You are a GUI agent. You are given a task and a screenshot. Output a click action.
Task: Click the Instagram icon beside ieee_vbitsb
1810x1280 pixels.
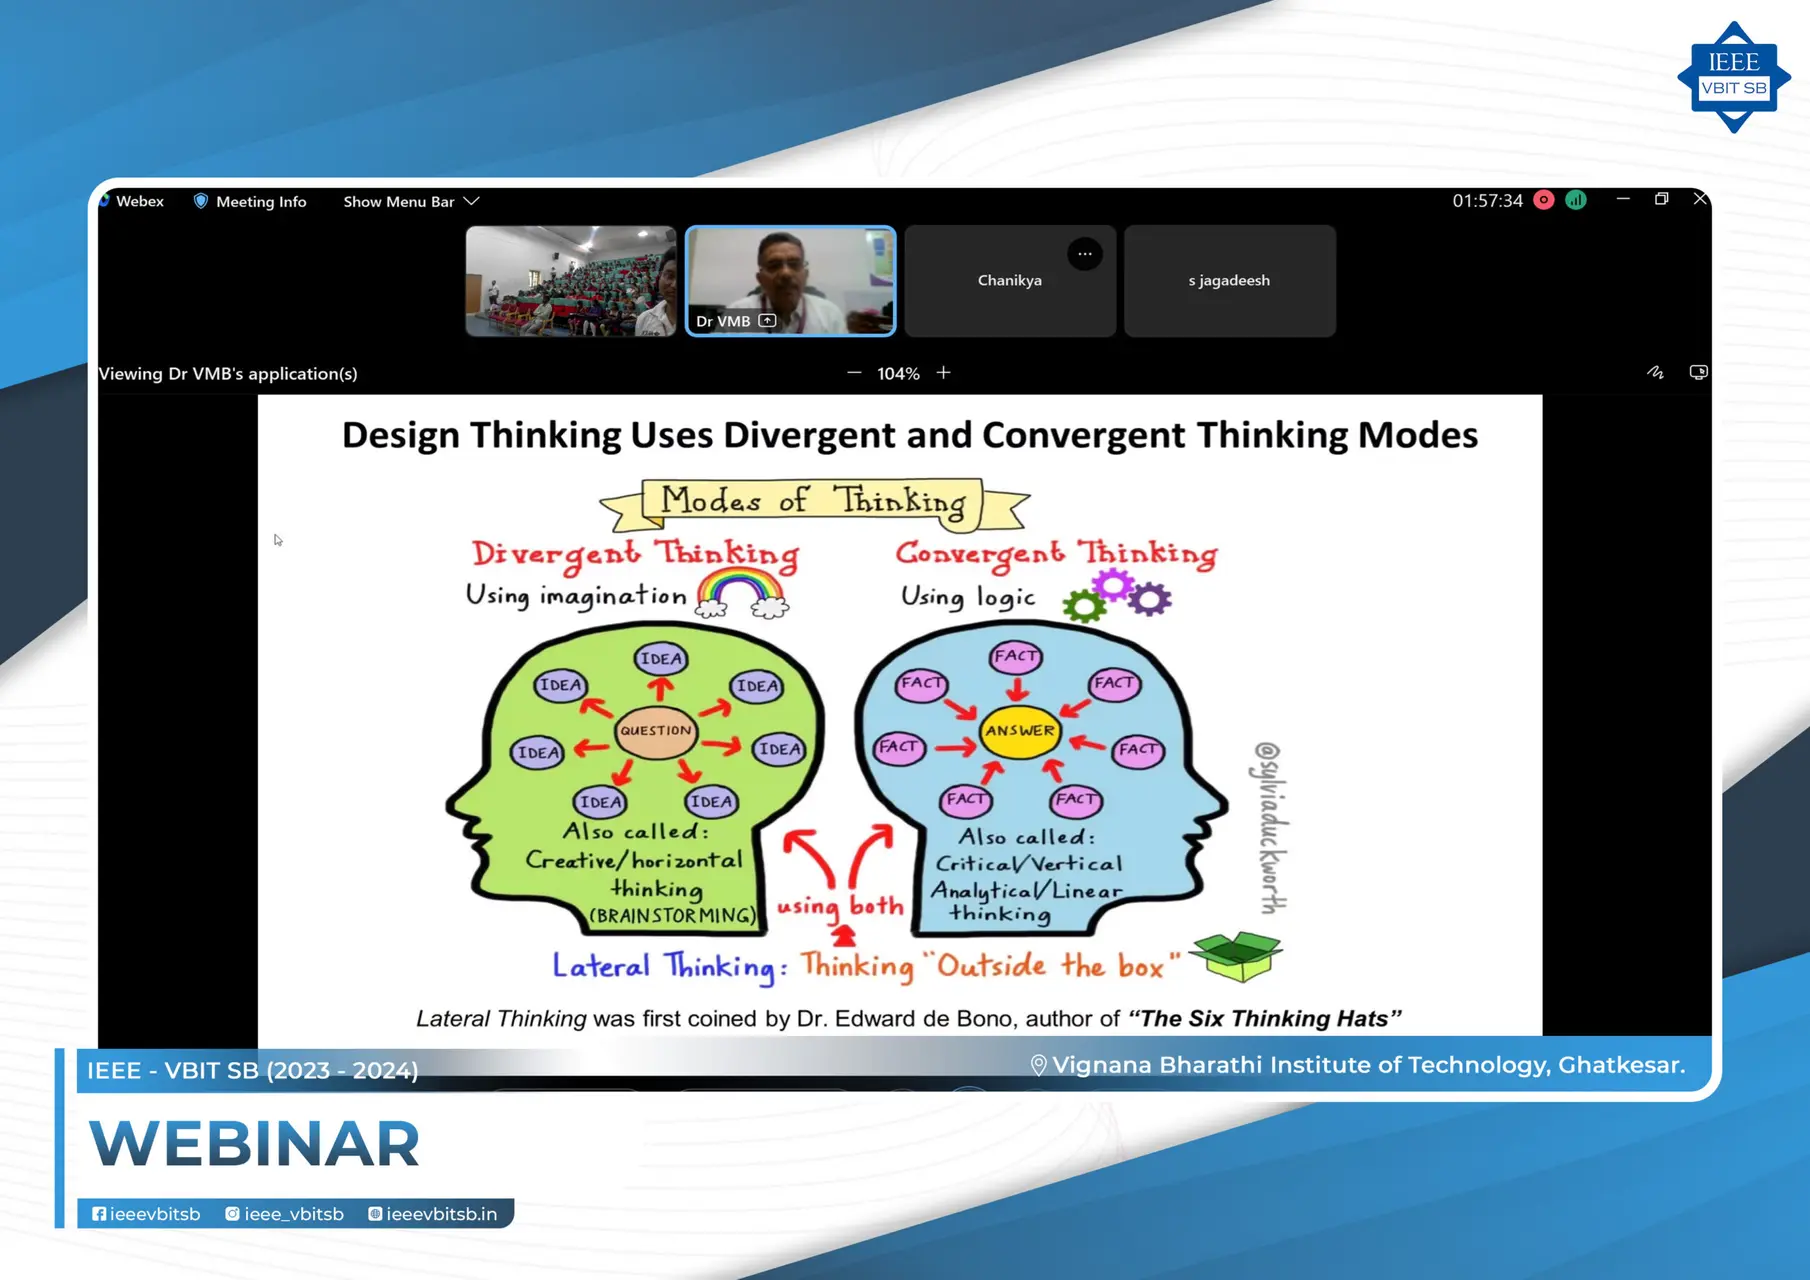[232, 1213]
